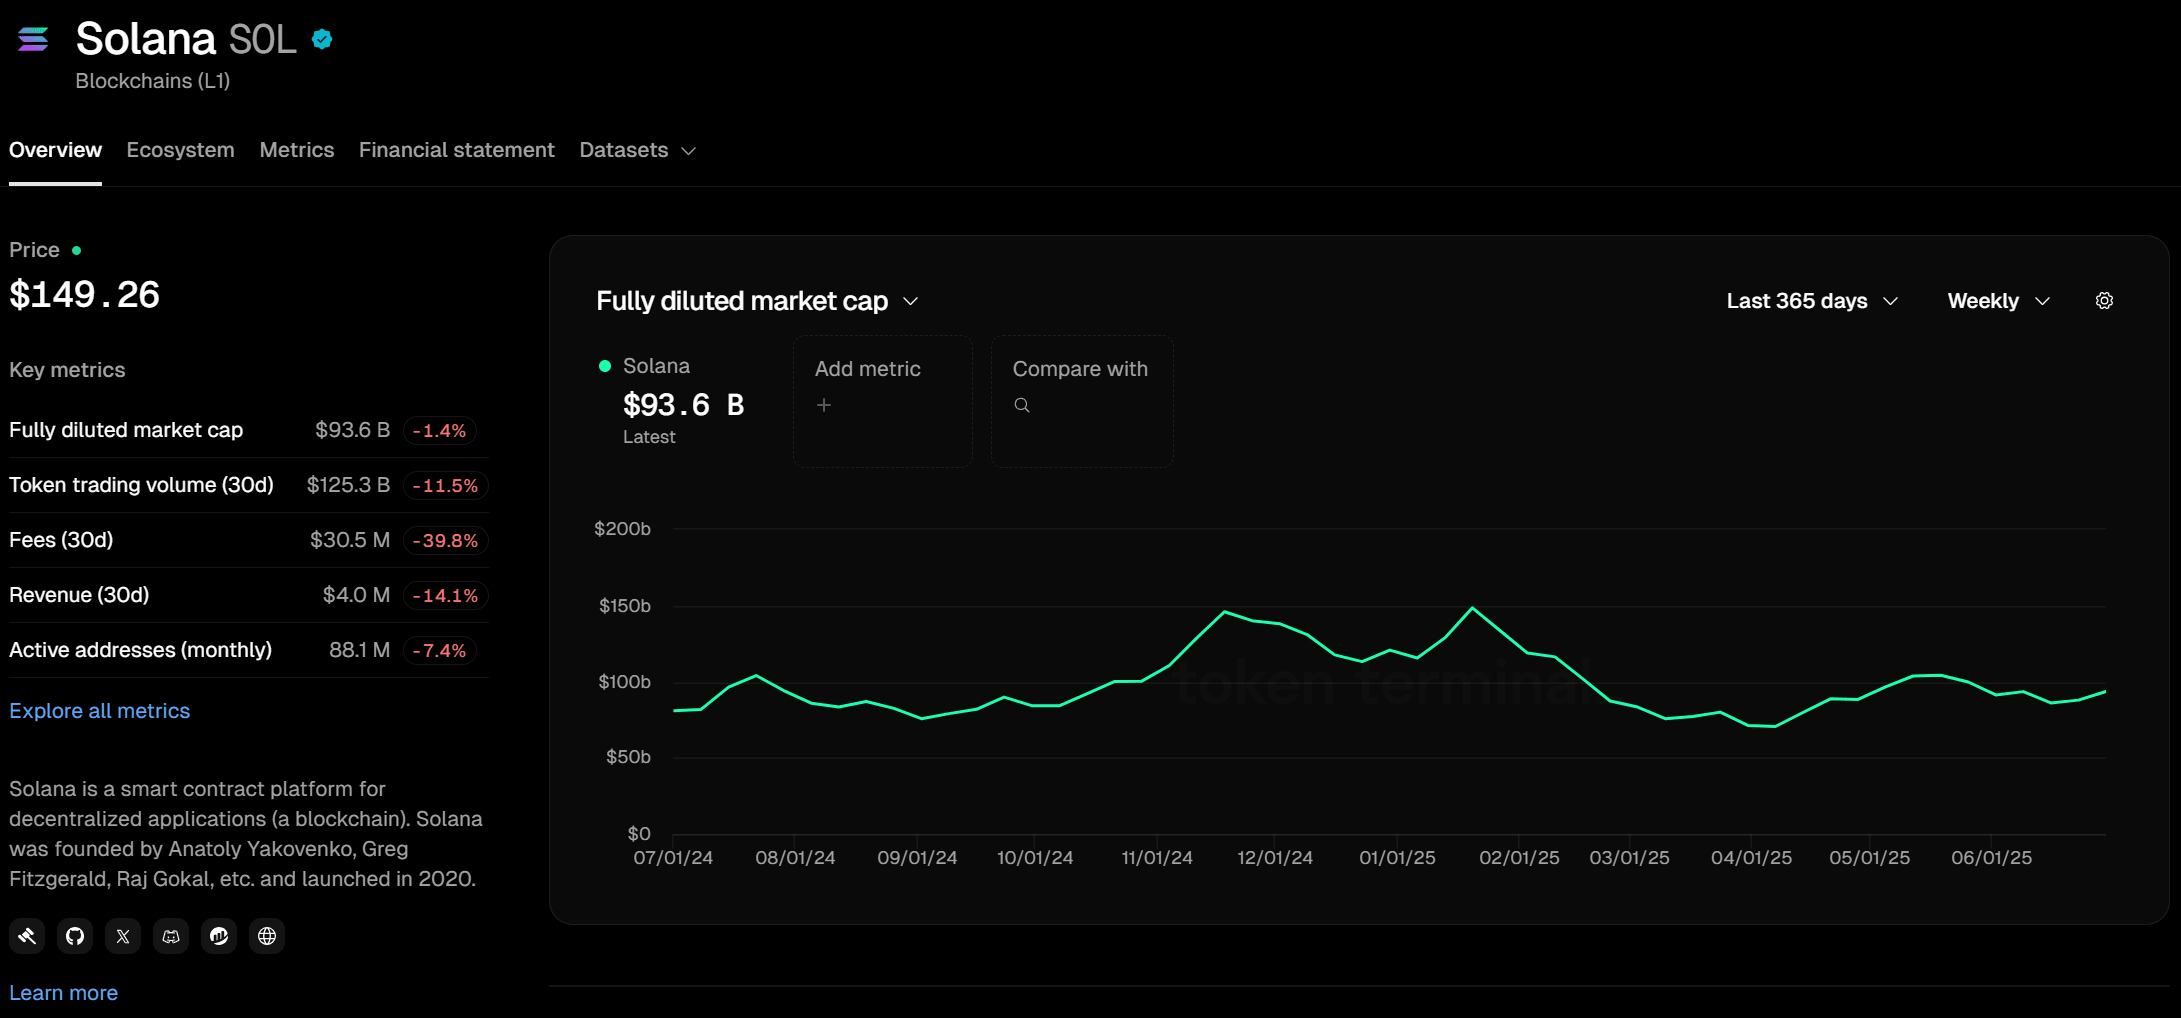Click Explore all metrics link
This screenshot has height=1018, width=2181.
tap(99, 711)
